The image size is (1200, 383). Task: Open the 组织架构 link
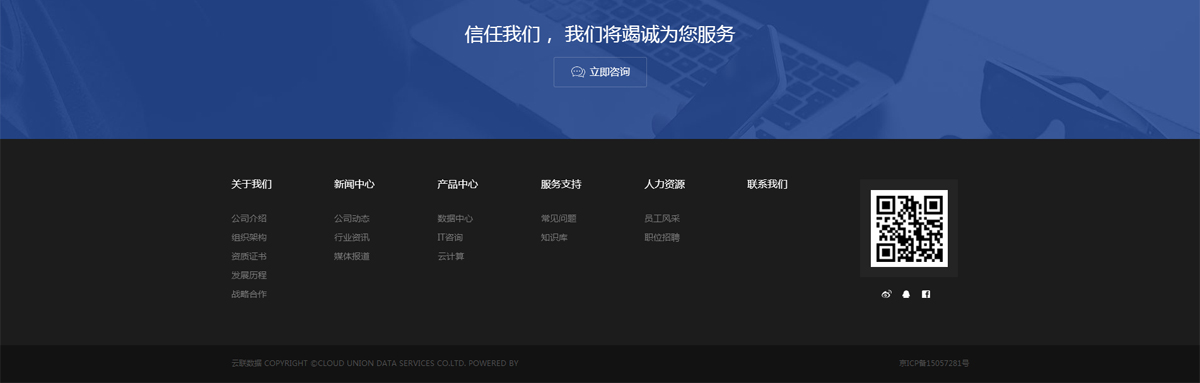click(x=249, y=237)
